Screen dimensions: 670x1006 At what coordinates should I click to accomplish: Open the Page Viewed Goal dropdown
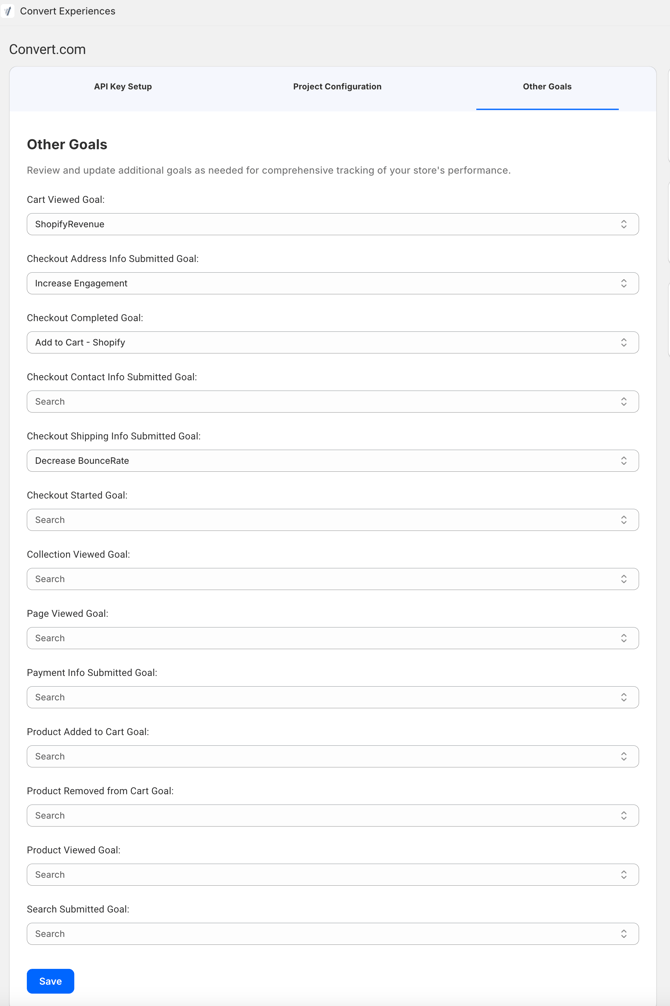point(332,638)
